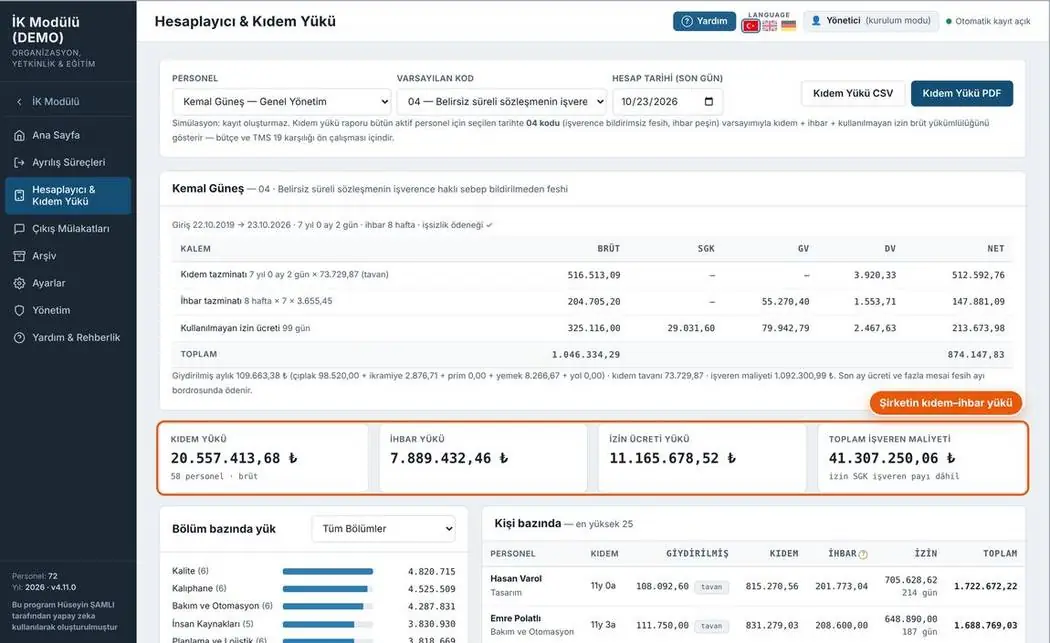The height and width of the screenshot is (643, 1050).
Task: Click the Yönetici user avatar icon
Action: (x=816, y=21)
